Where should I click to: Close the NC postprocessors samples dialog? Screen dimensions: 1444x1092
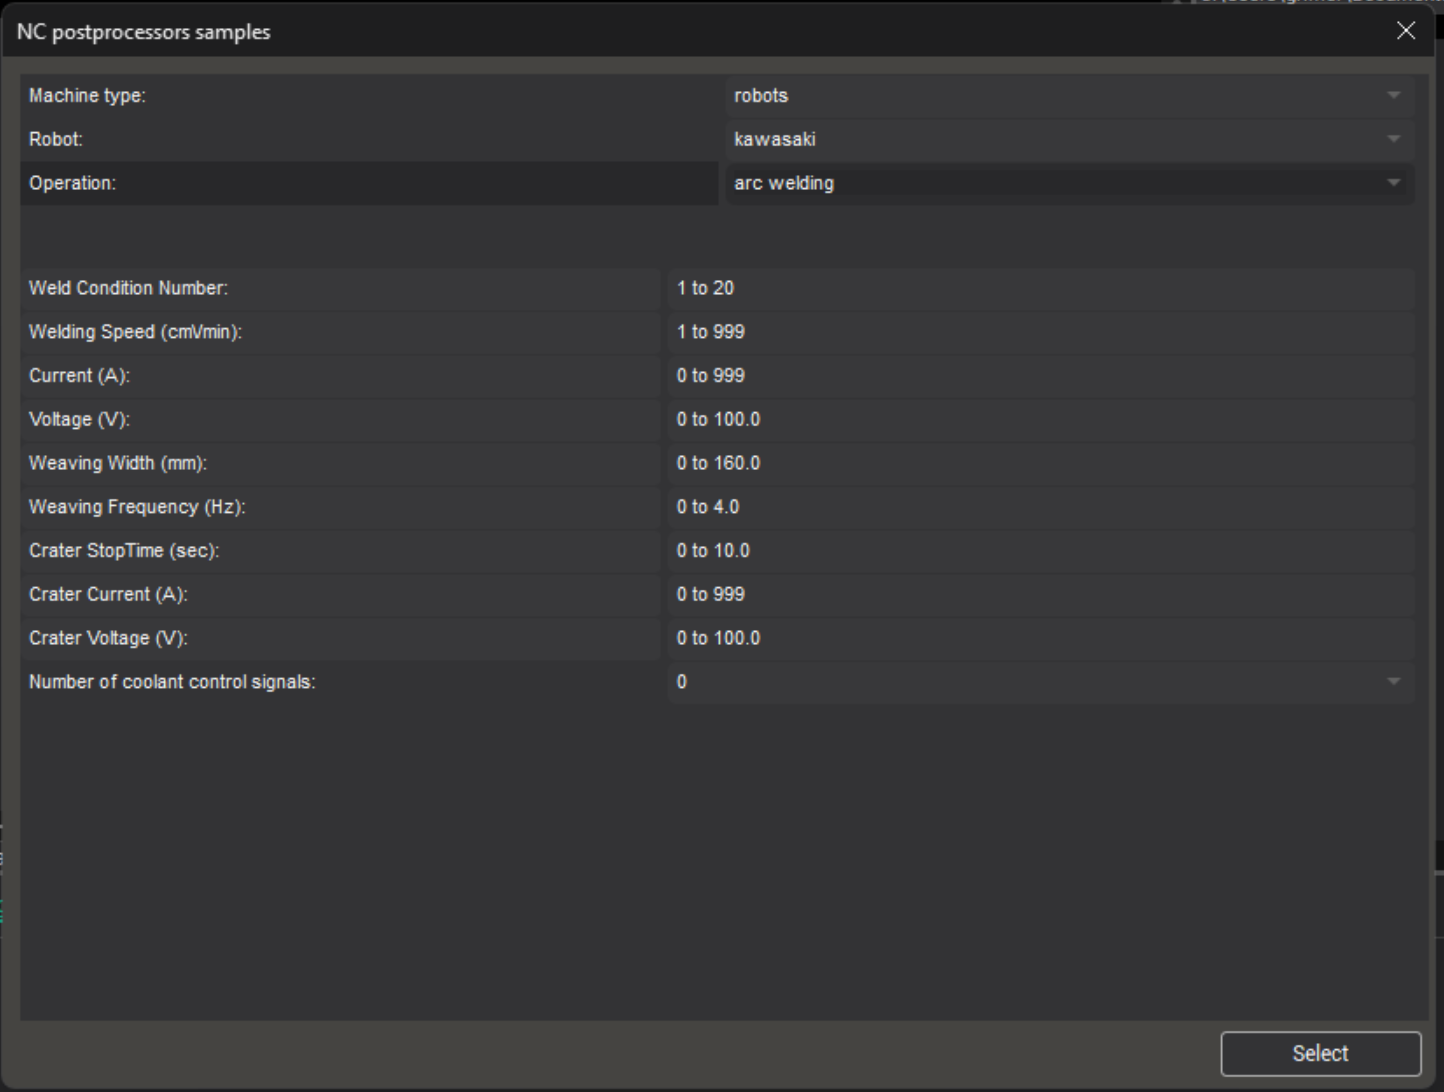click(x=1405, y=31)
